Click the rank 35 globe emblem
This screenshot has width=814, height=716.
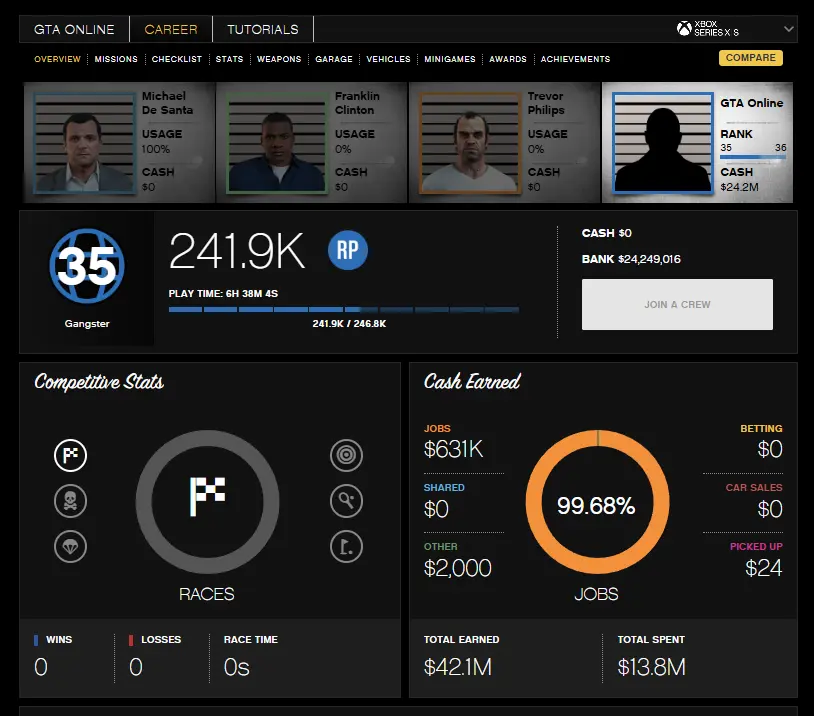pos(86,269)
